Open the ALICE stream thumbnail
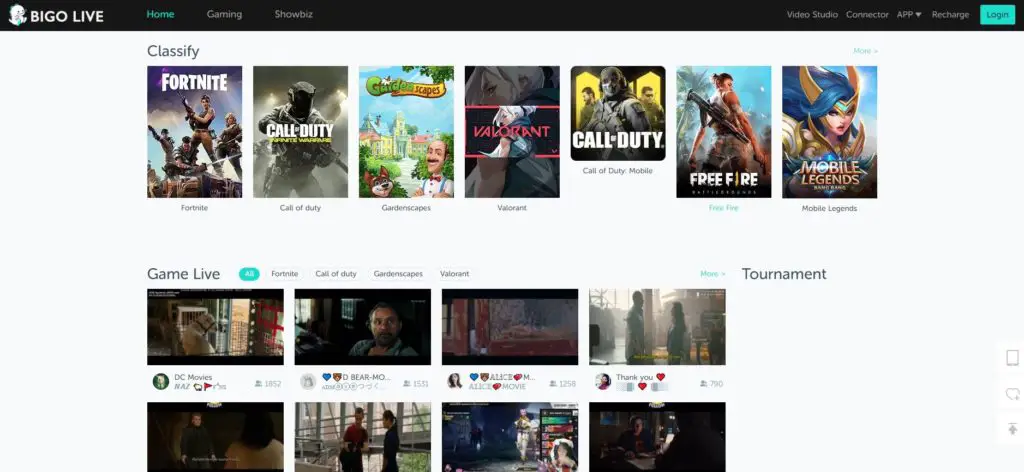Screen dimensions: 1024x472 [x=510, y=327]
